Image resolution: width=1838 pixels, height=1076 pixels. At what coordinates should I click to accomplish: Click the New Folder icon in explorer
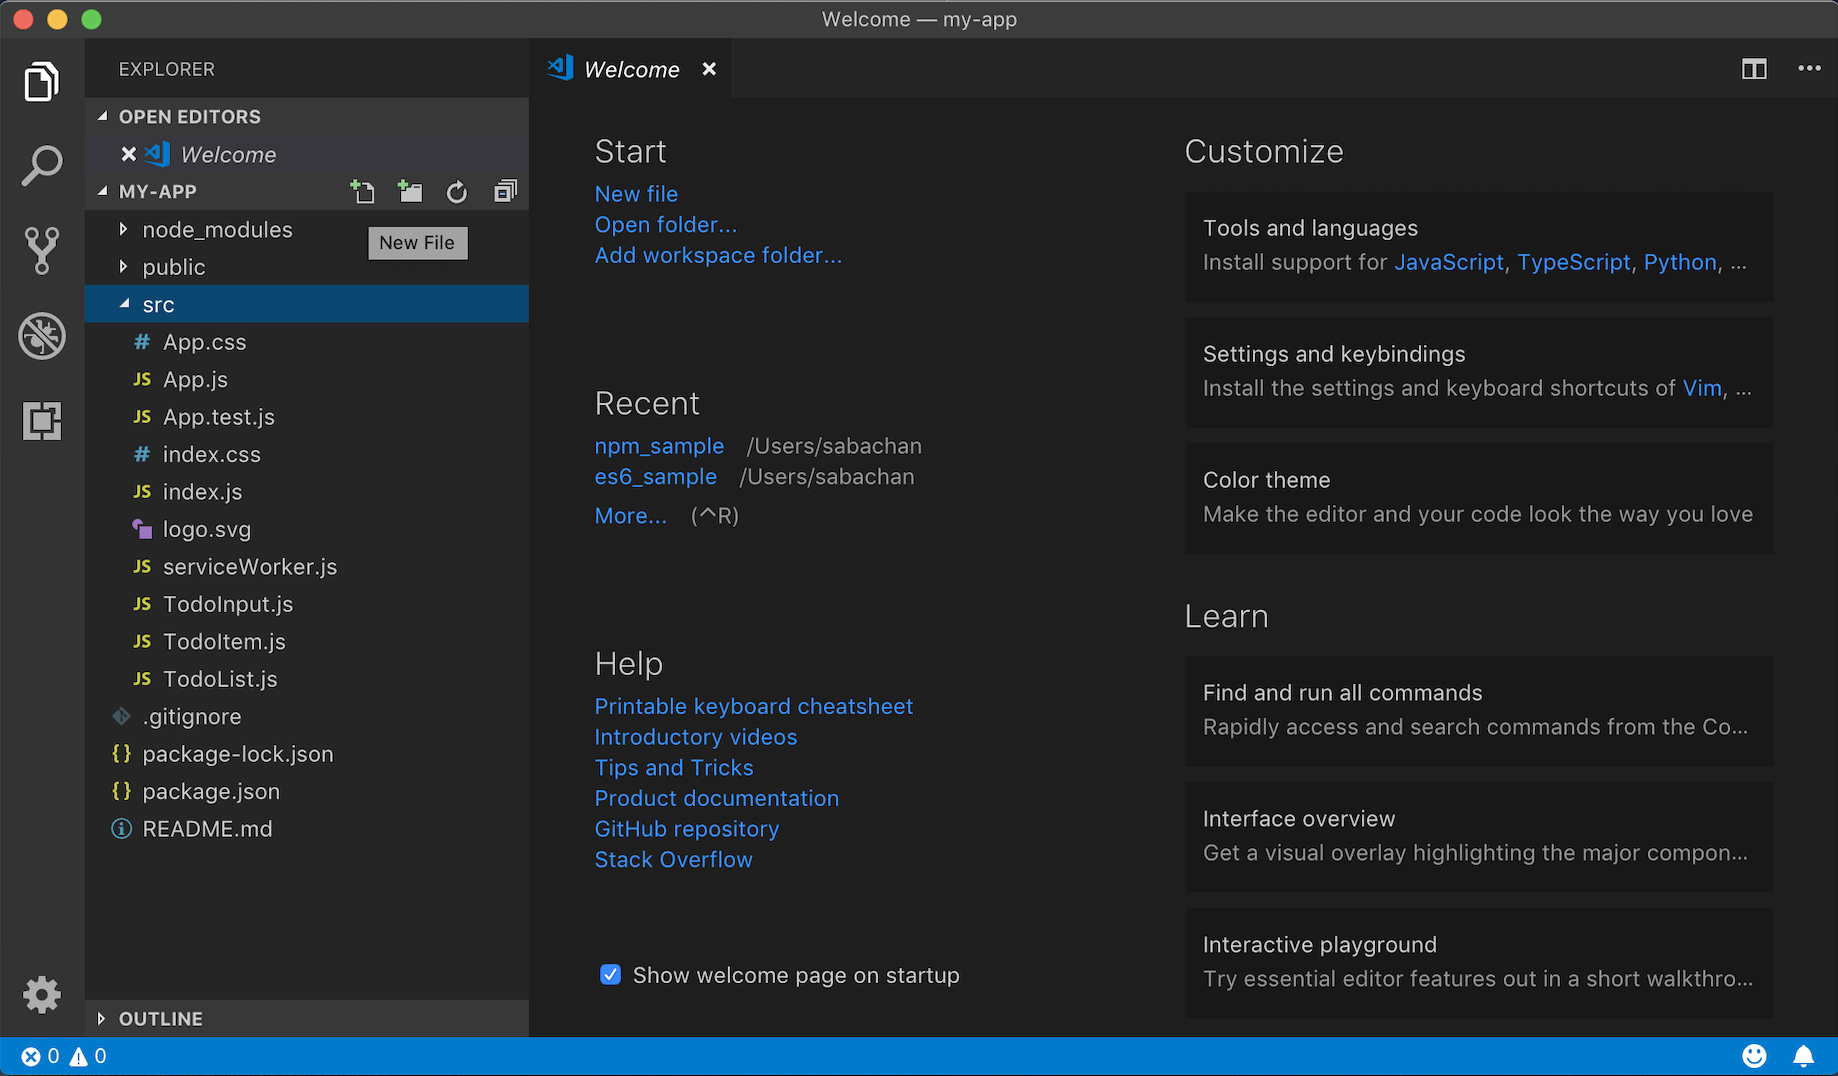410,191
